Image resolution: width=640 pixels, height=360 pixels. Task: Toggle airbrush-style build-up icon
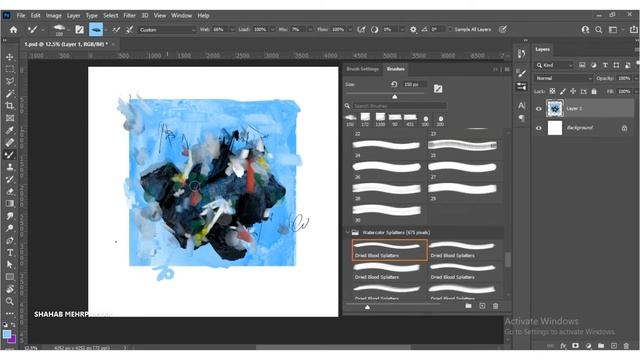coord(361,29)
